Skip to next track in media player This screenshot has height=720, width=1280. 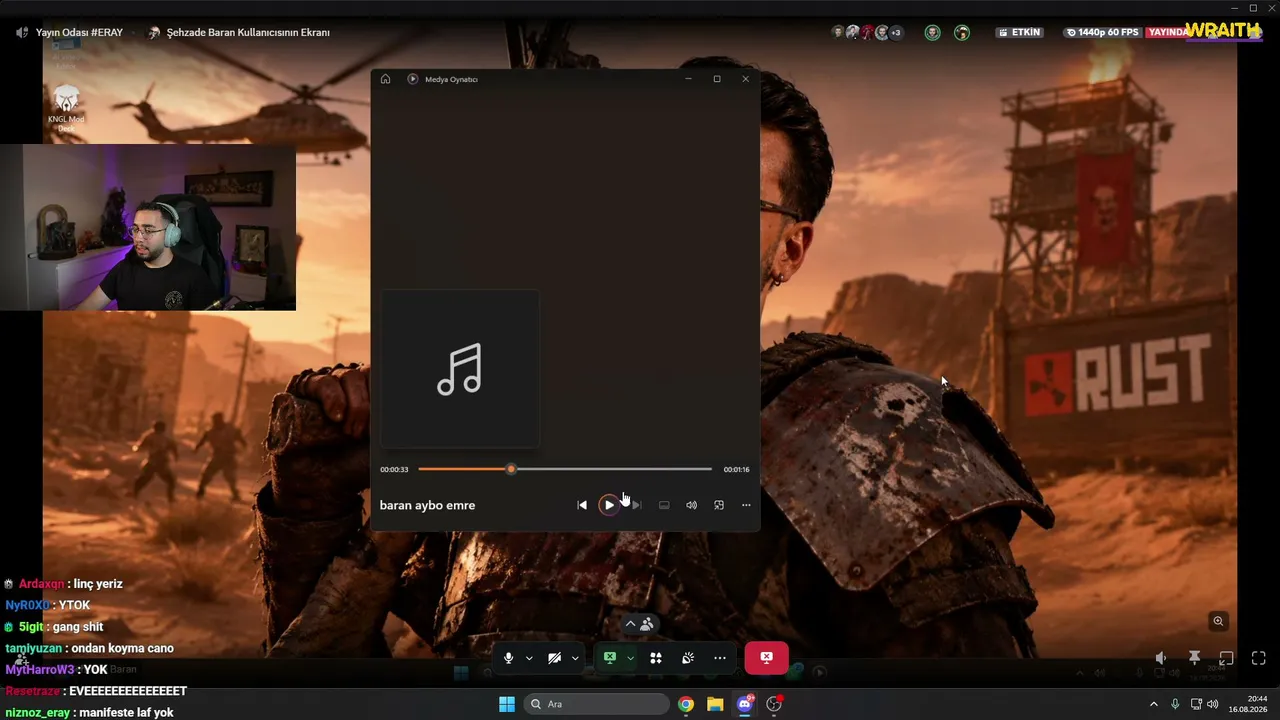coord(636,505)
